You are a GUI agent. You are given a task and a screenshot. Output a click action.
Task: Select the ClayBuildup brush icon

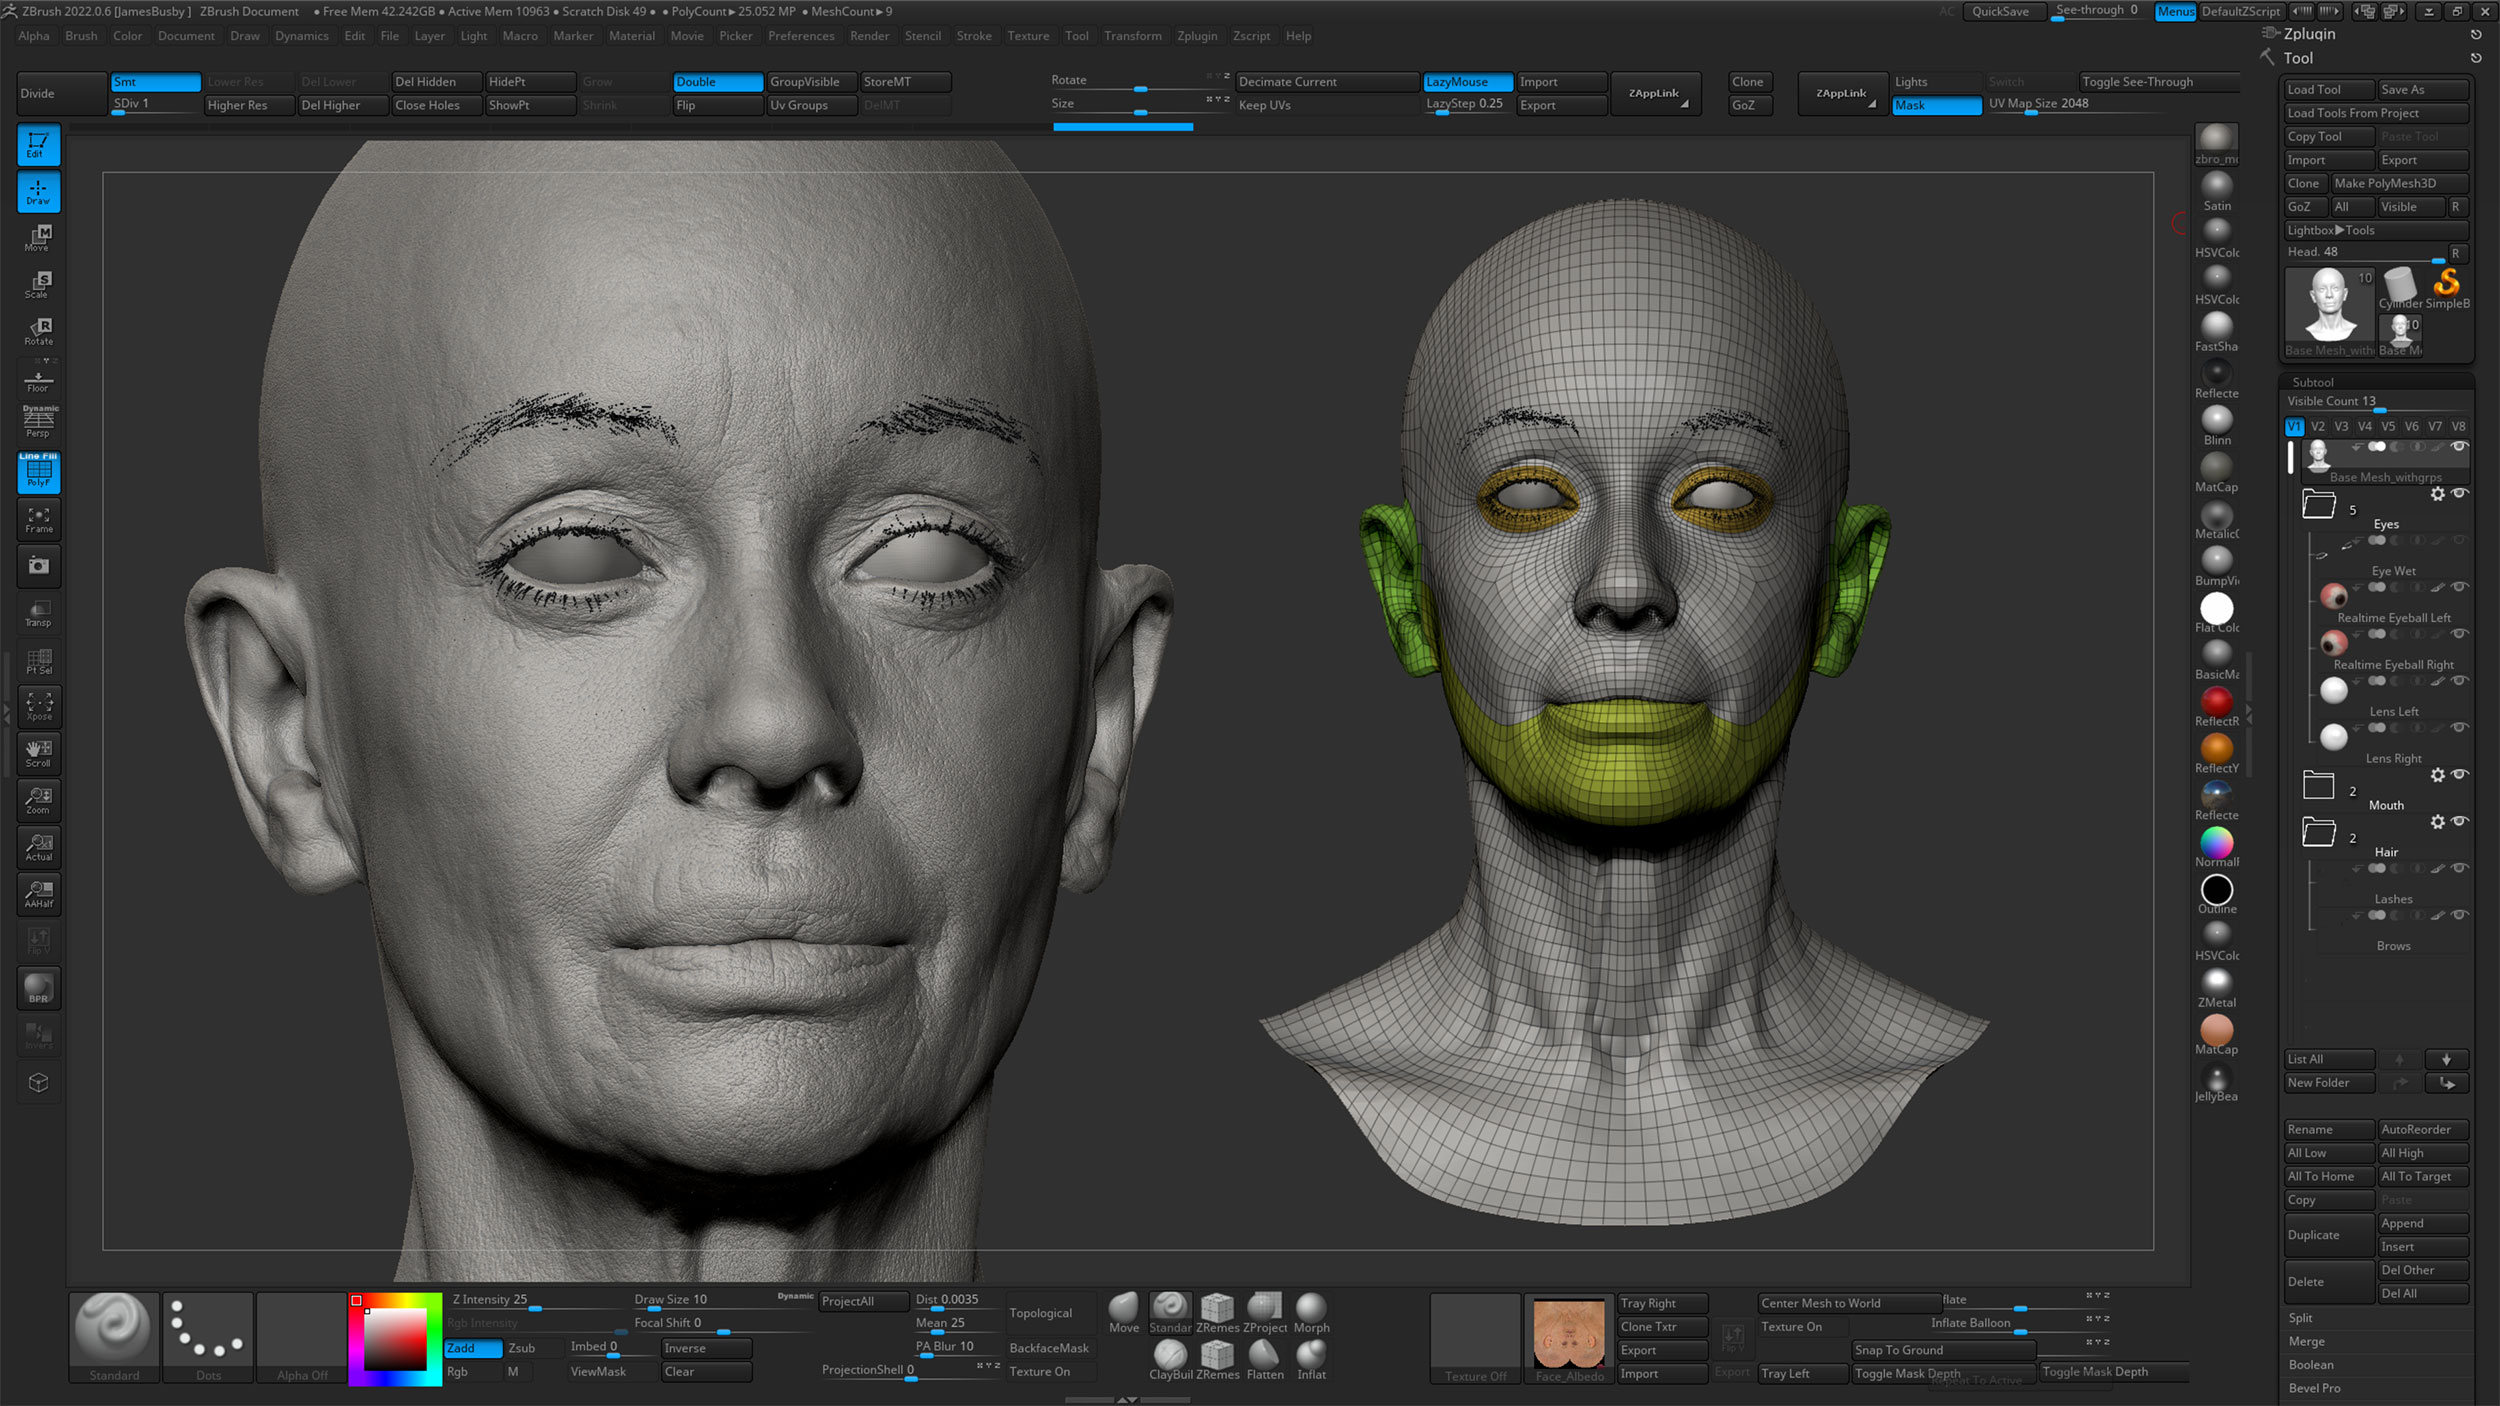(x=1170, y=1356)
